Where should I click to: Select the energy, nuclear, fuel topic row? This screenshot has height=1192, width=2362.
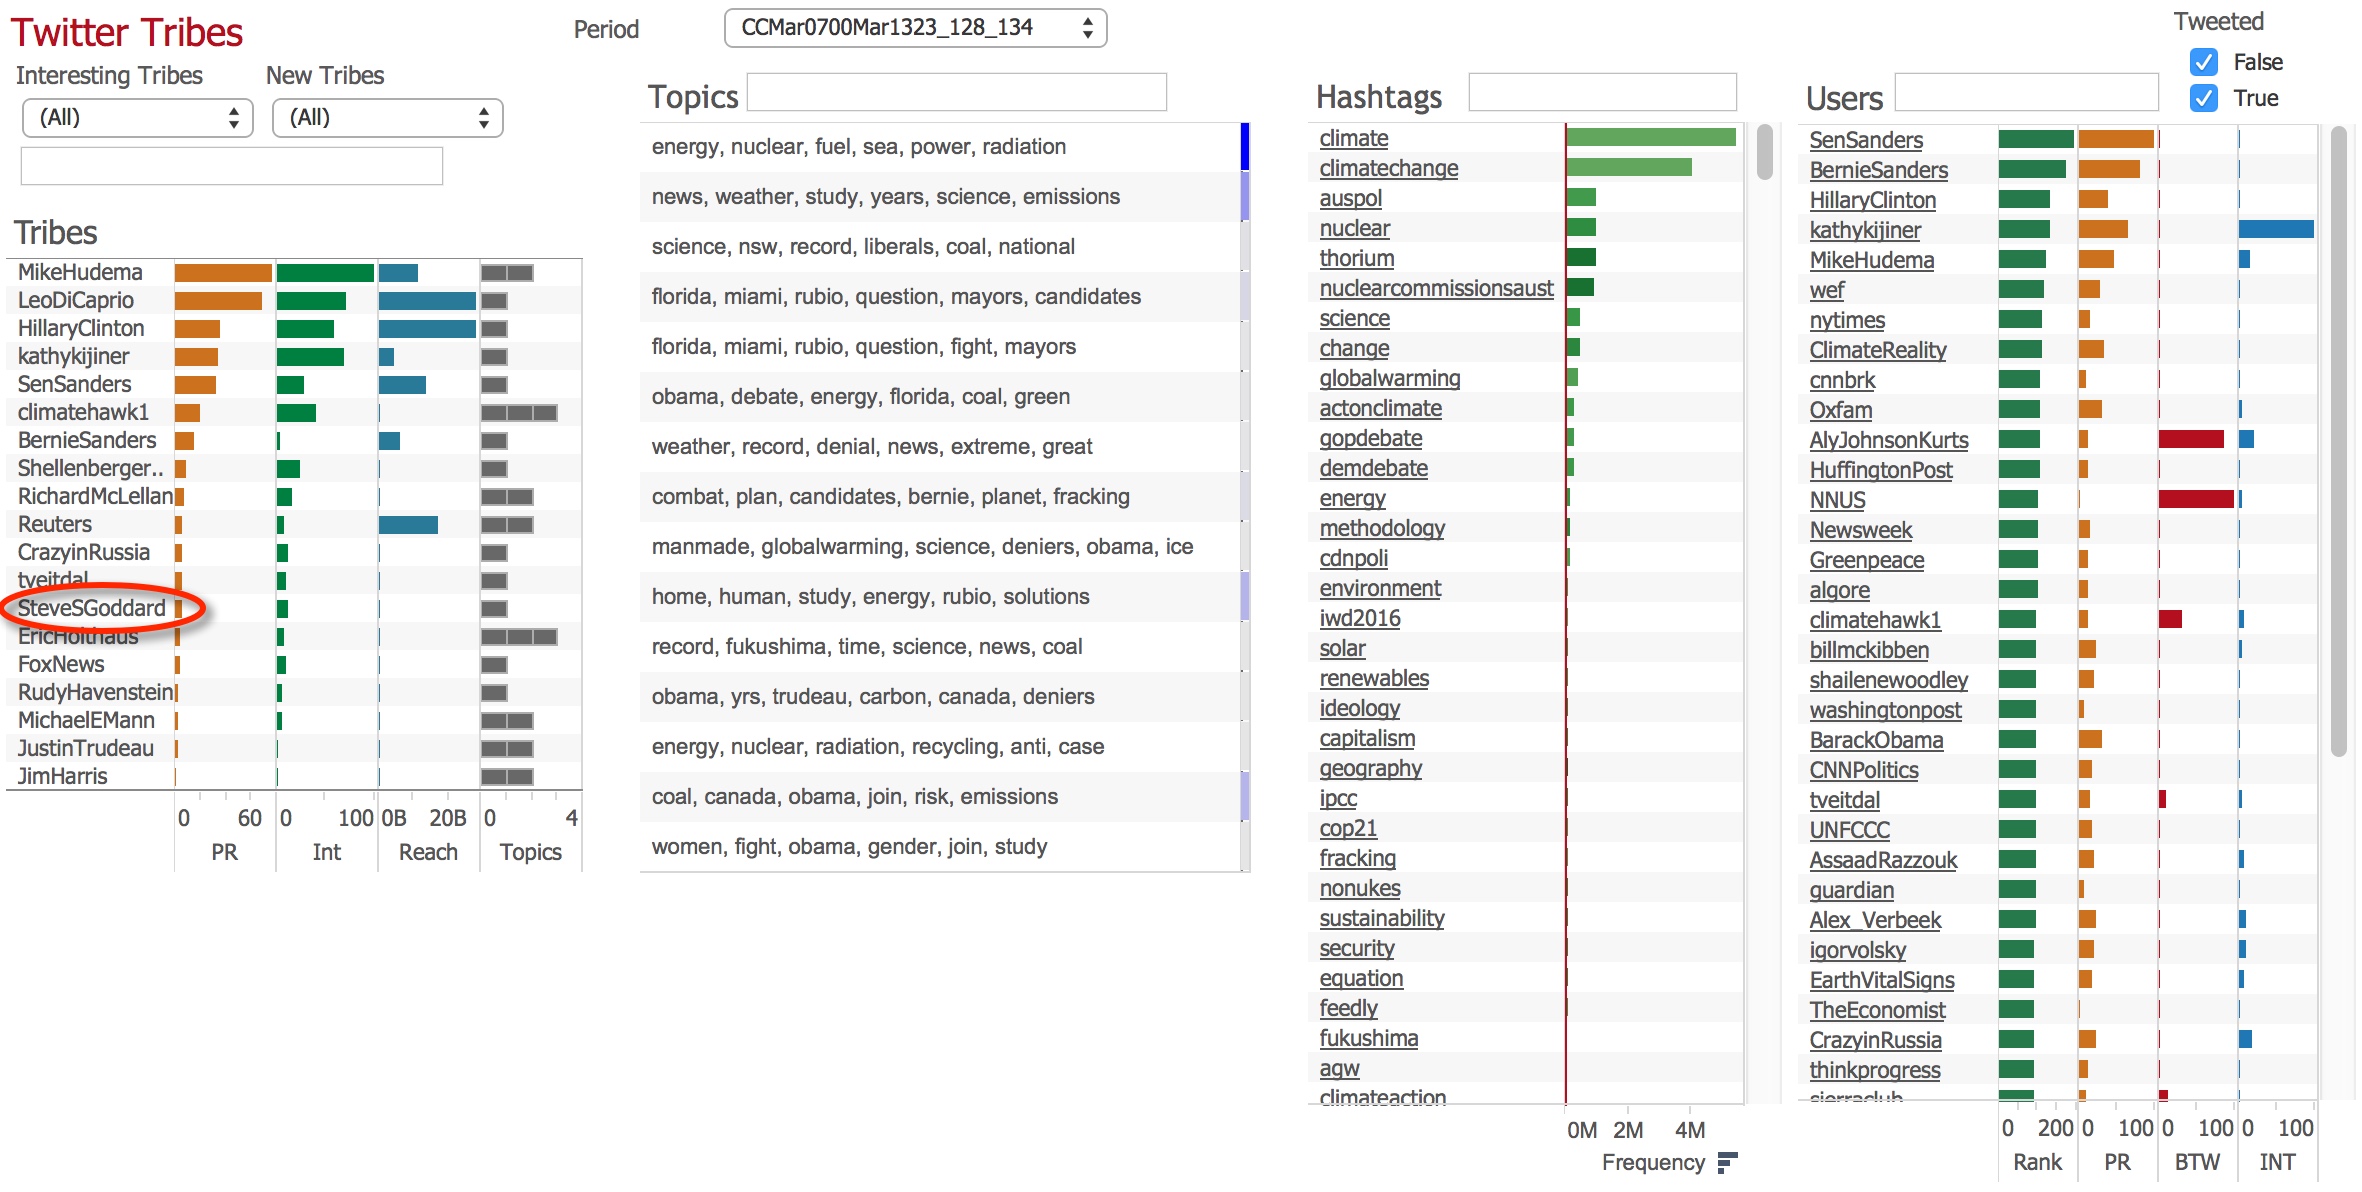[859, 147]
